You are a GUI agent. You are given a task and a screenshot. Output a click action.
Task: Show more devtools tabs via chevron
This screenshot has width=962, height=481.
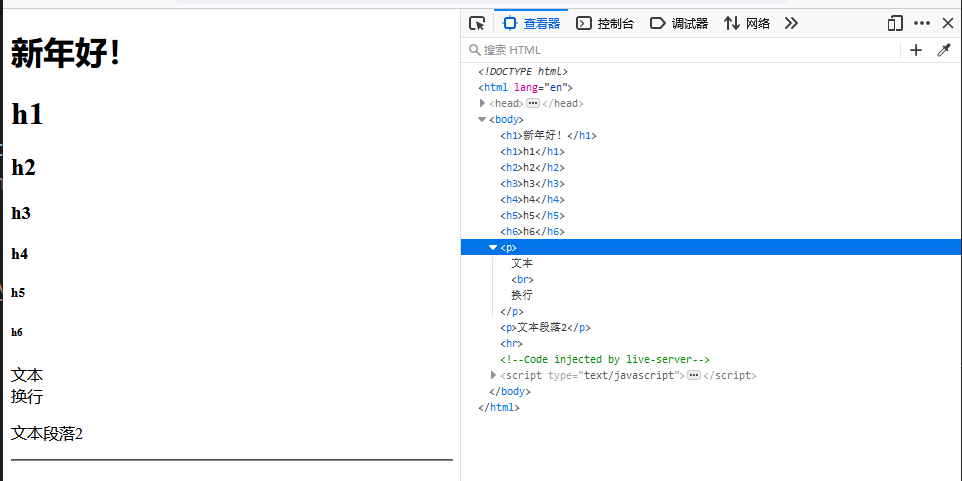coord(791,24)
